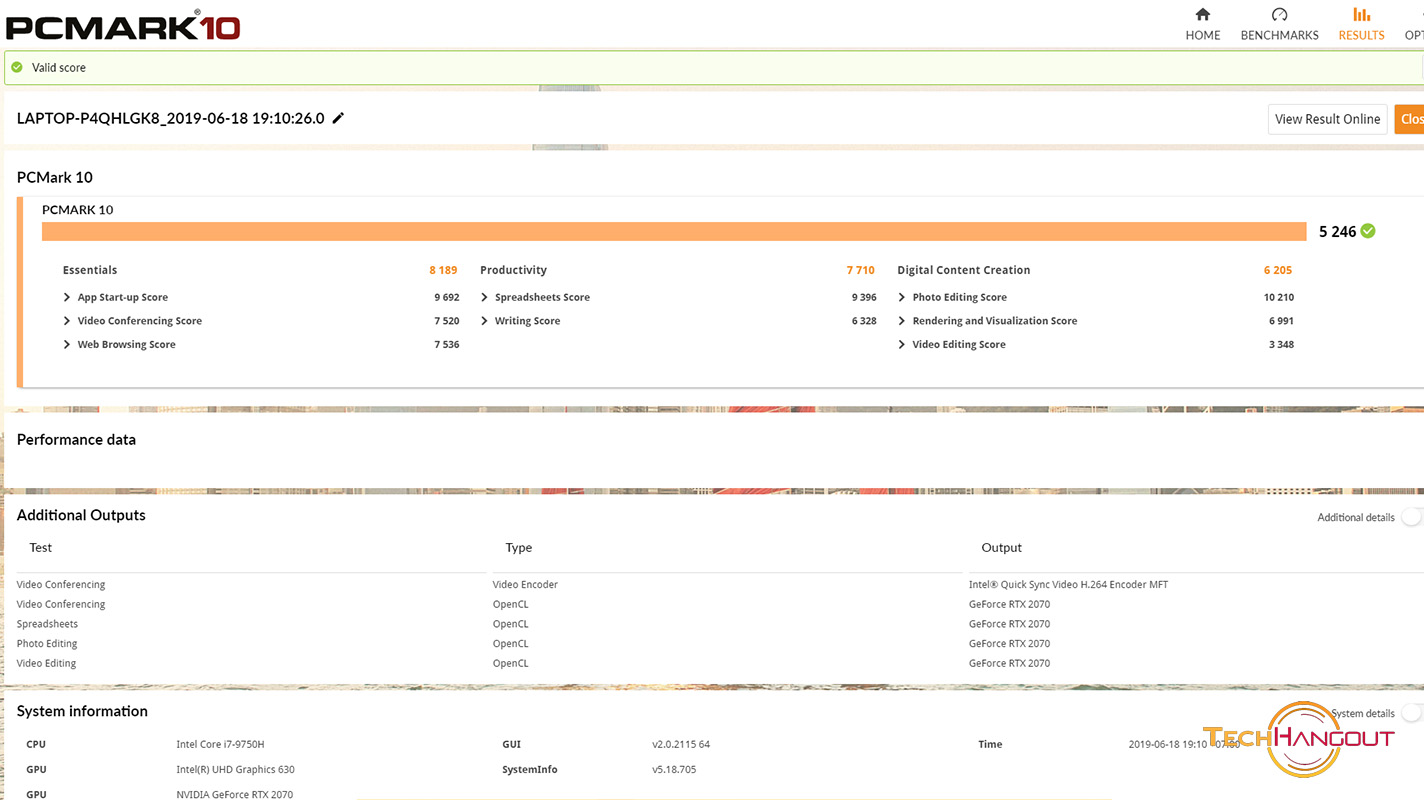The width and height of the screenshot is (1424, 800).
Task: Click the Output column header
Action: [1001, 547]
